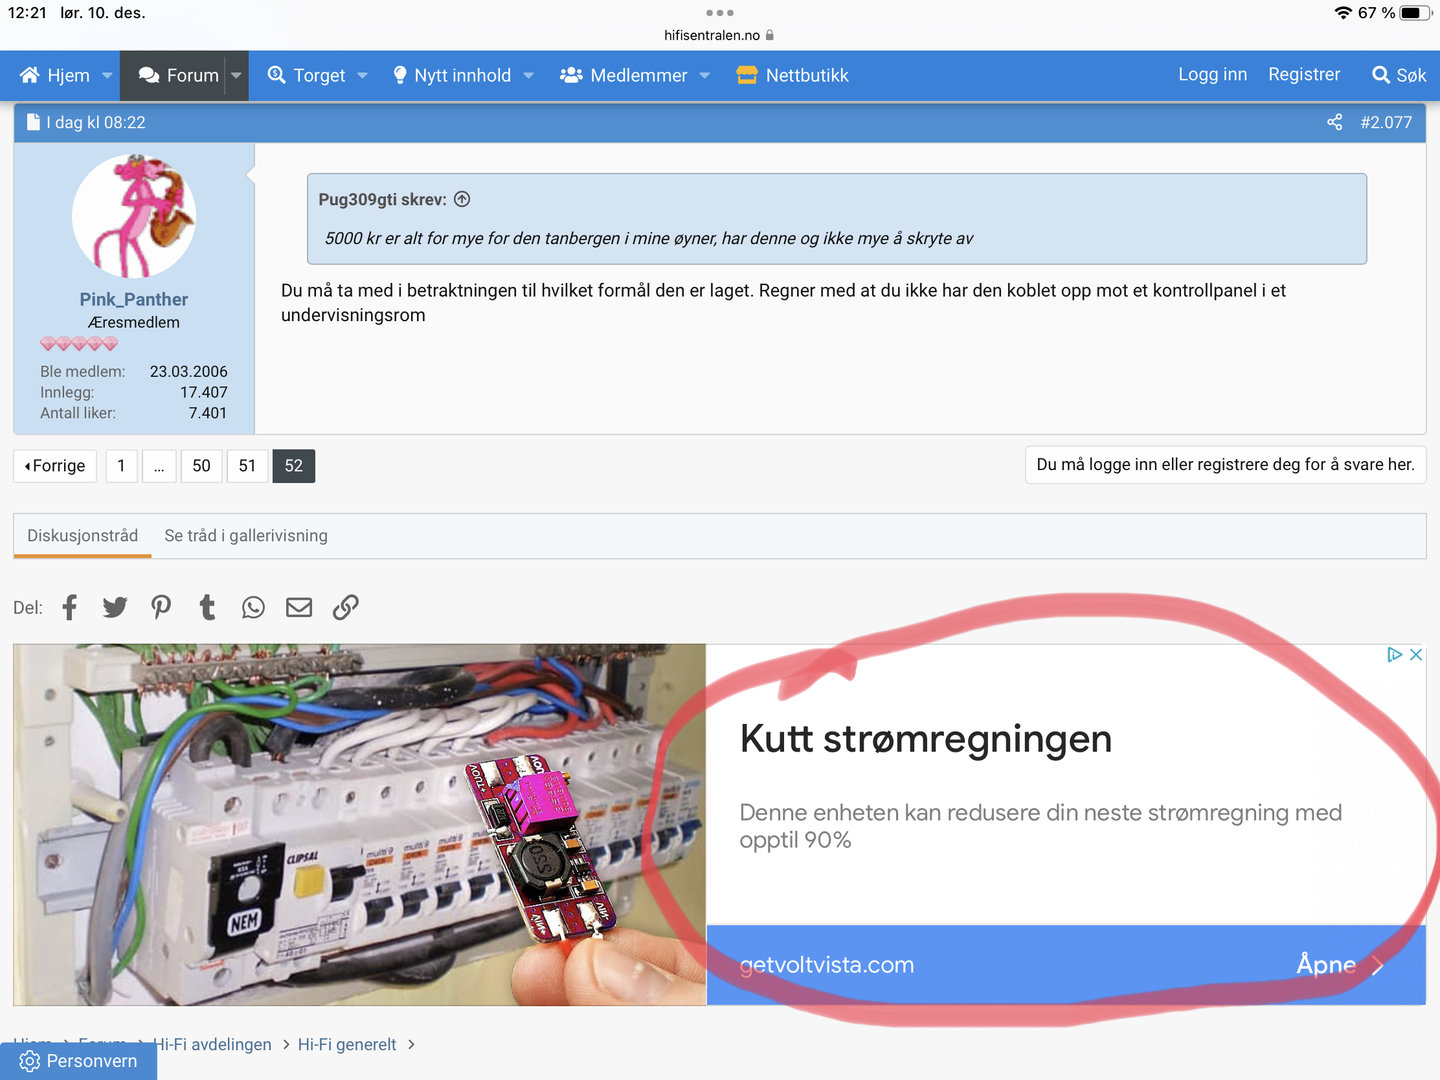Open the page jump ellipsis
Image resolution: width=1440 pixels, height=1080 pixels.
[159, 466]
